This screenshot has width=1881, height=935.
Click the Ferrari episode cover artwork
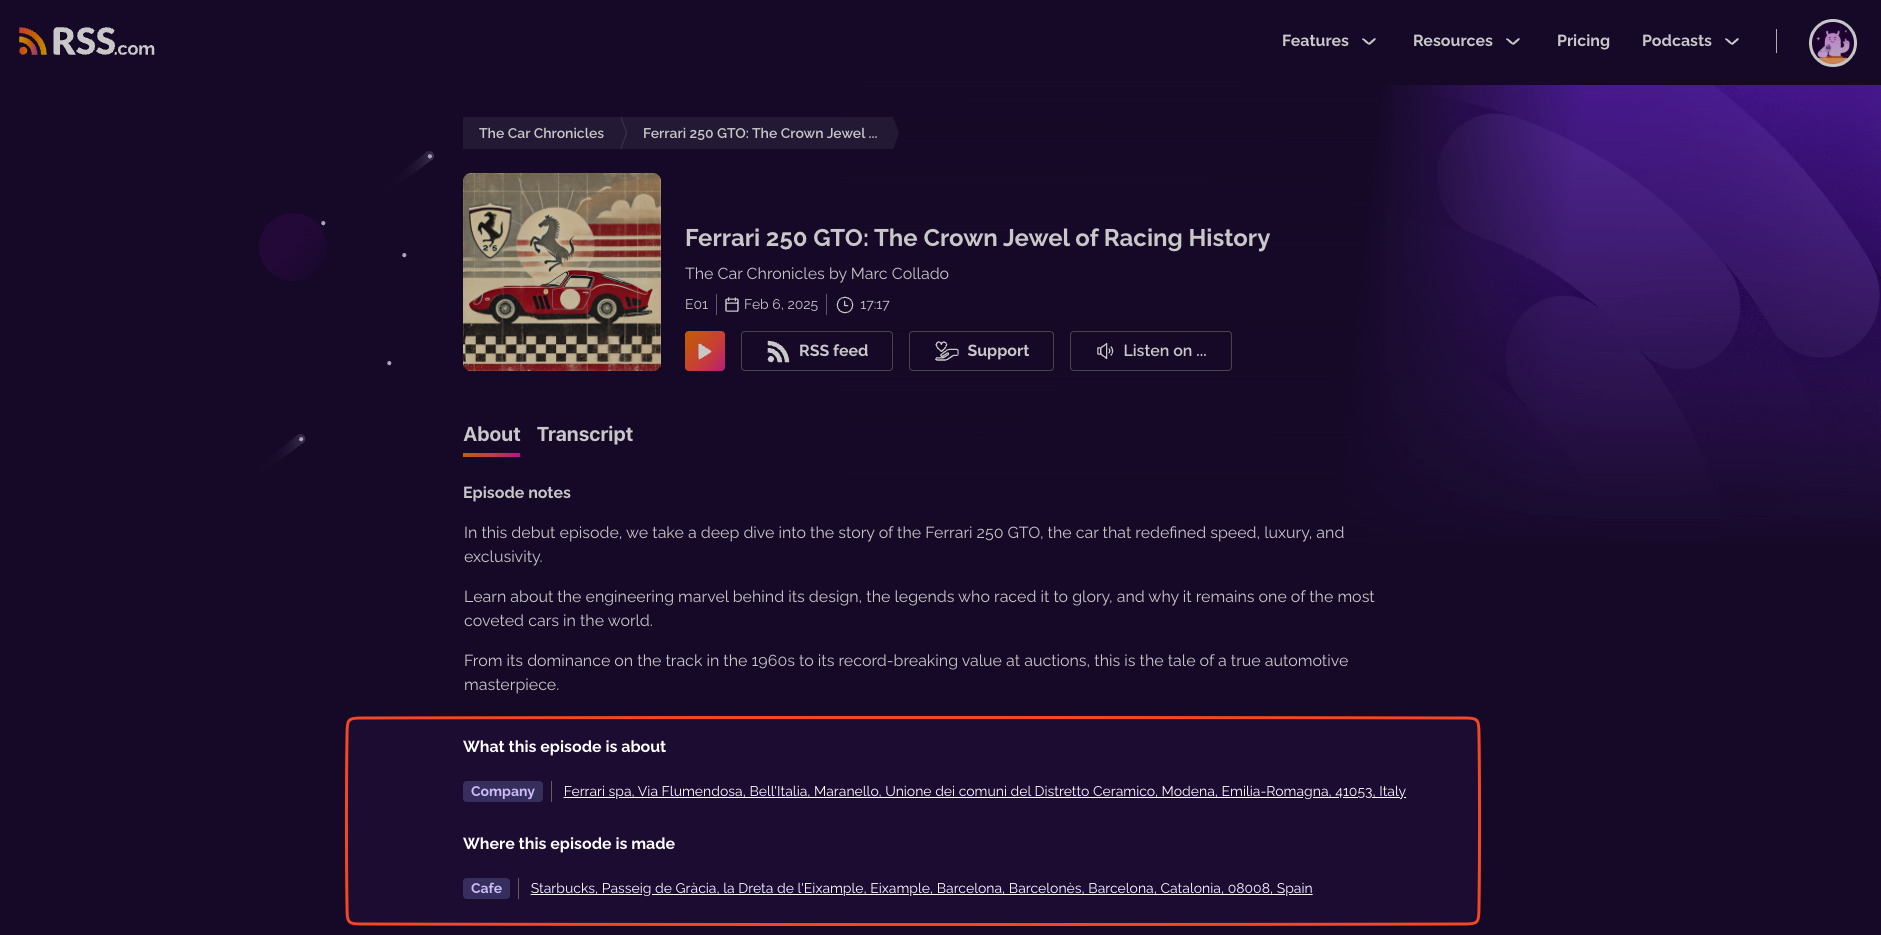562,272
